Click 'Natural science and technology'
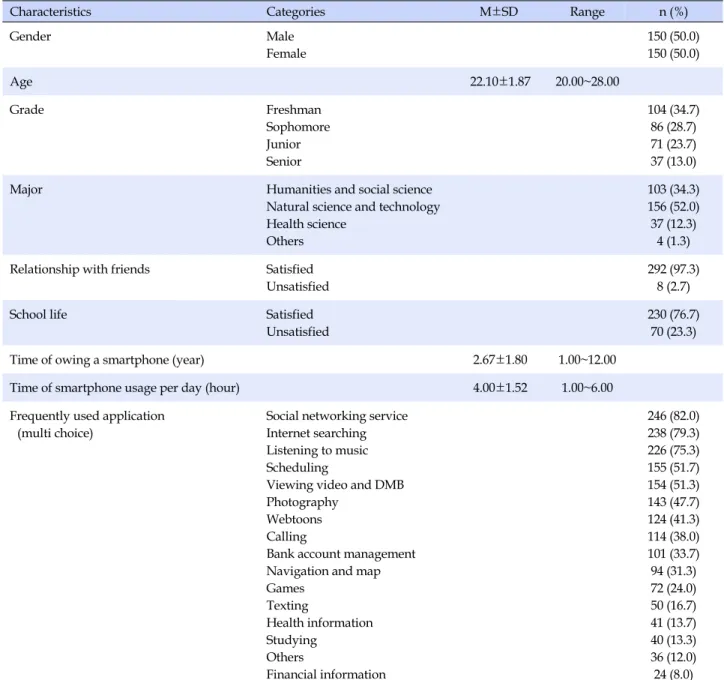 [353, 207]
